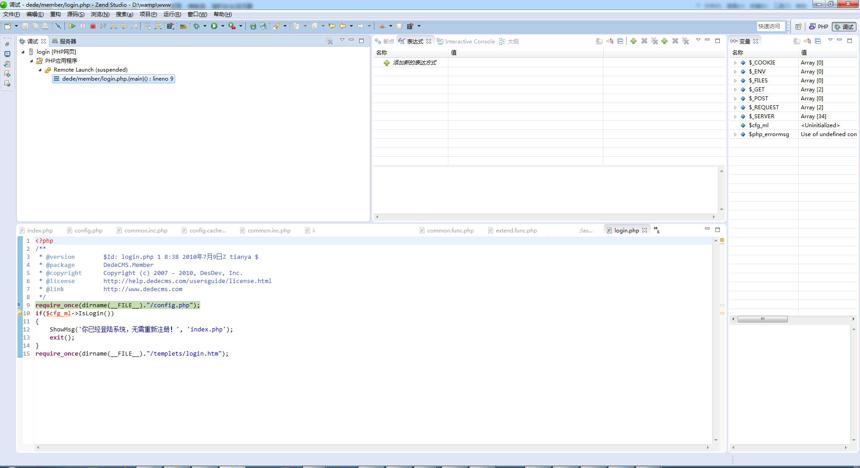Expand the $_GET variable array
This screenshot has width=860, height=468.
[735, 89]
